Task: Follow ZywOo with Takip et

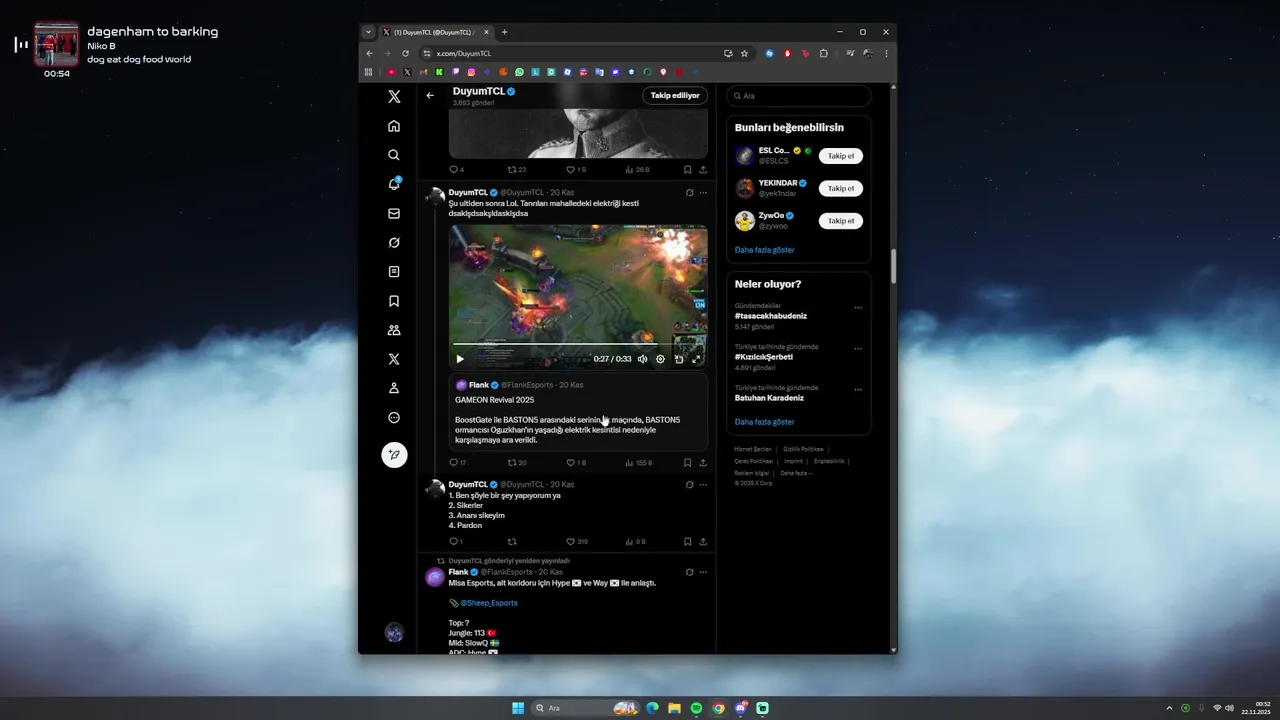Action: [x=841, y=221]
